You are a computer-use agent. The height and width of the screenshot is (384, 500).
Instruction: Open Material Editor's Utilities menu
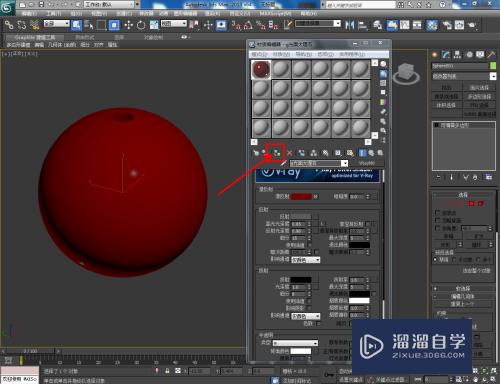tap(352, 54)
